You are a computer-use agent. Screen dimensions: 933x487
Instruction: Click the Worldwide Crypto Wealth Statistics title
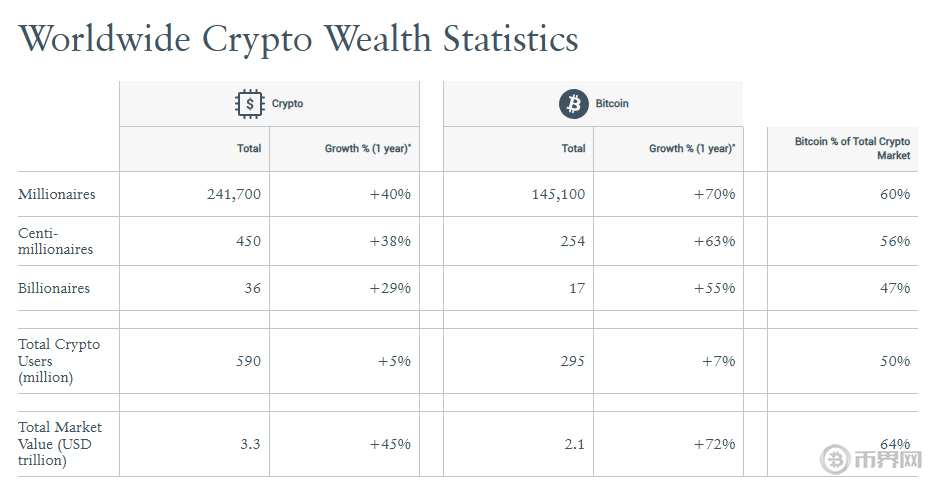[x=298, y=39]
